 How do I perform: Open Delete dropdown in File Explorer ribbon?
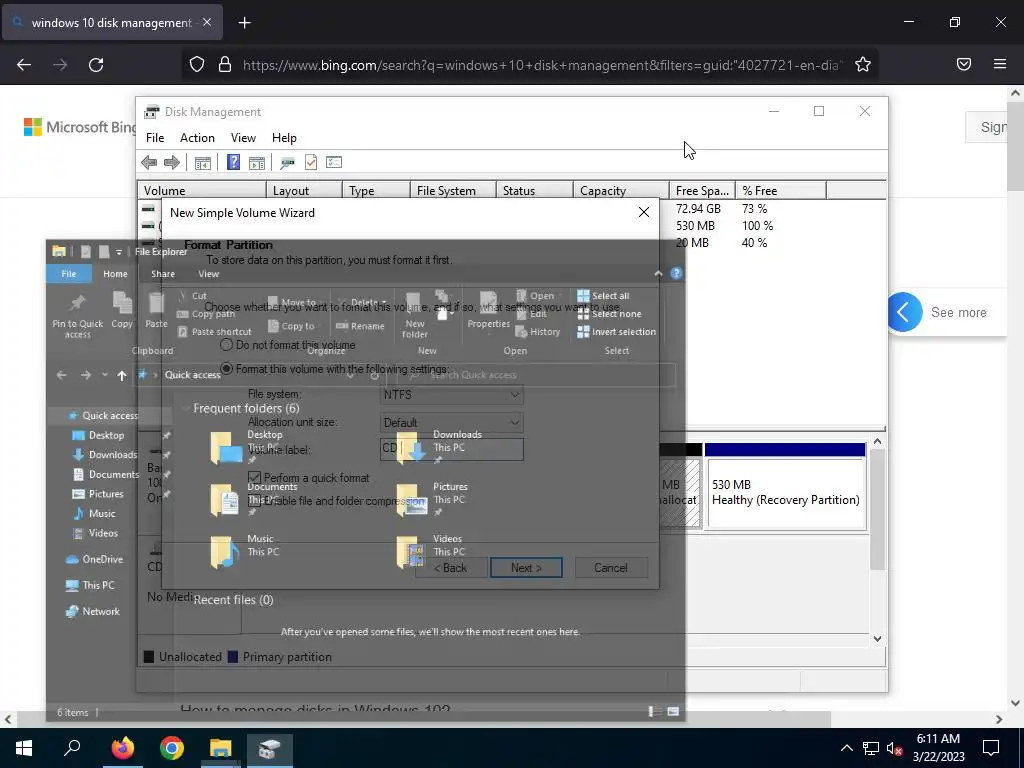tap(385, 303)
